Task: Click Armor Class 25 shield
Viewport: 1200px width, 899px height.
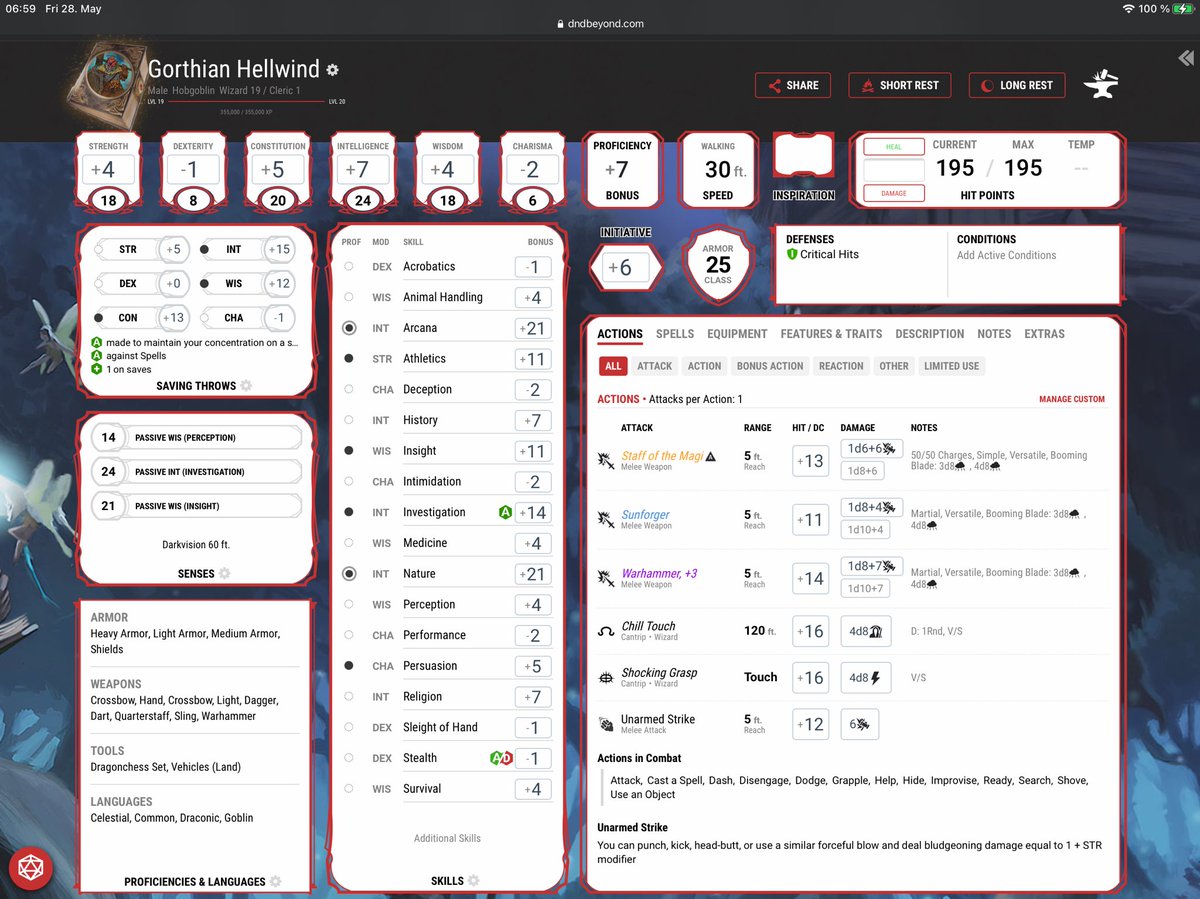Action: pos(718,263)
